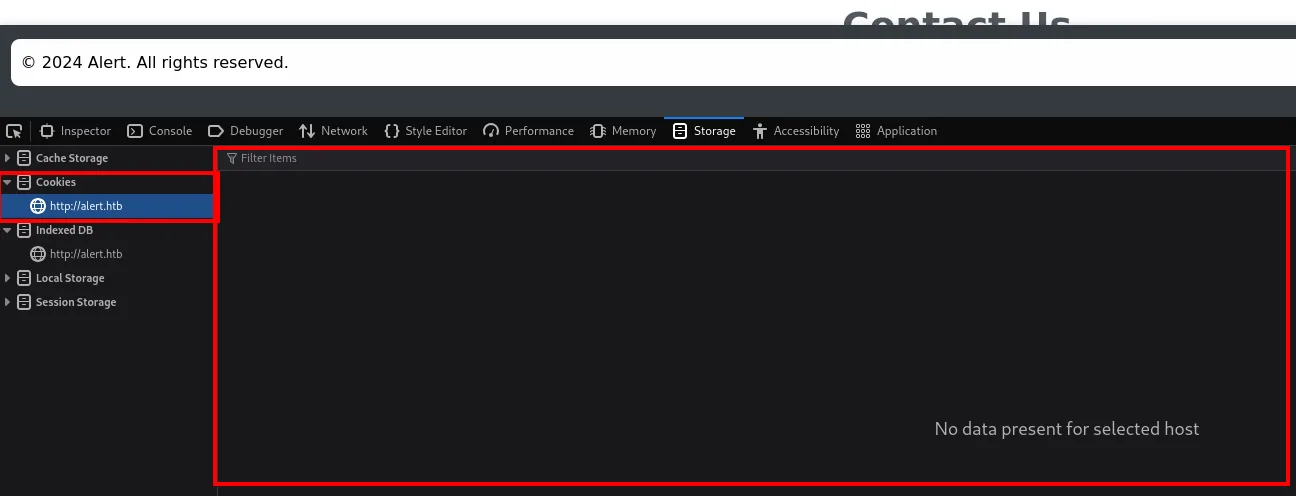Click the '© 2024 Alert. All rights reserved.' footer text
Screen dimensions: 1296x496
pyautogui.click(x=155, y=62)
